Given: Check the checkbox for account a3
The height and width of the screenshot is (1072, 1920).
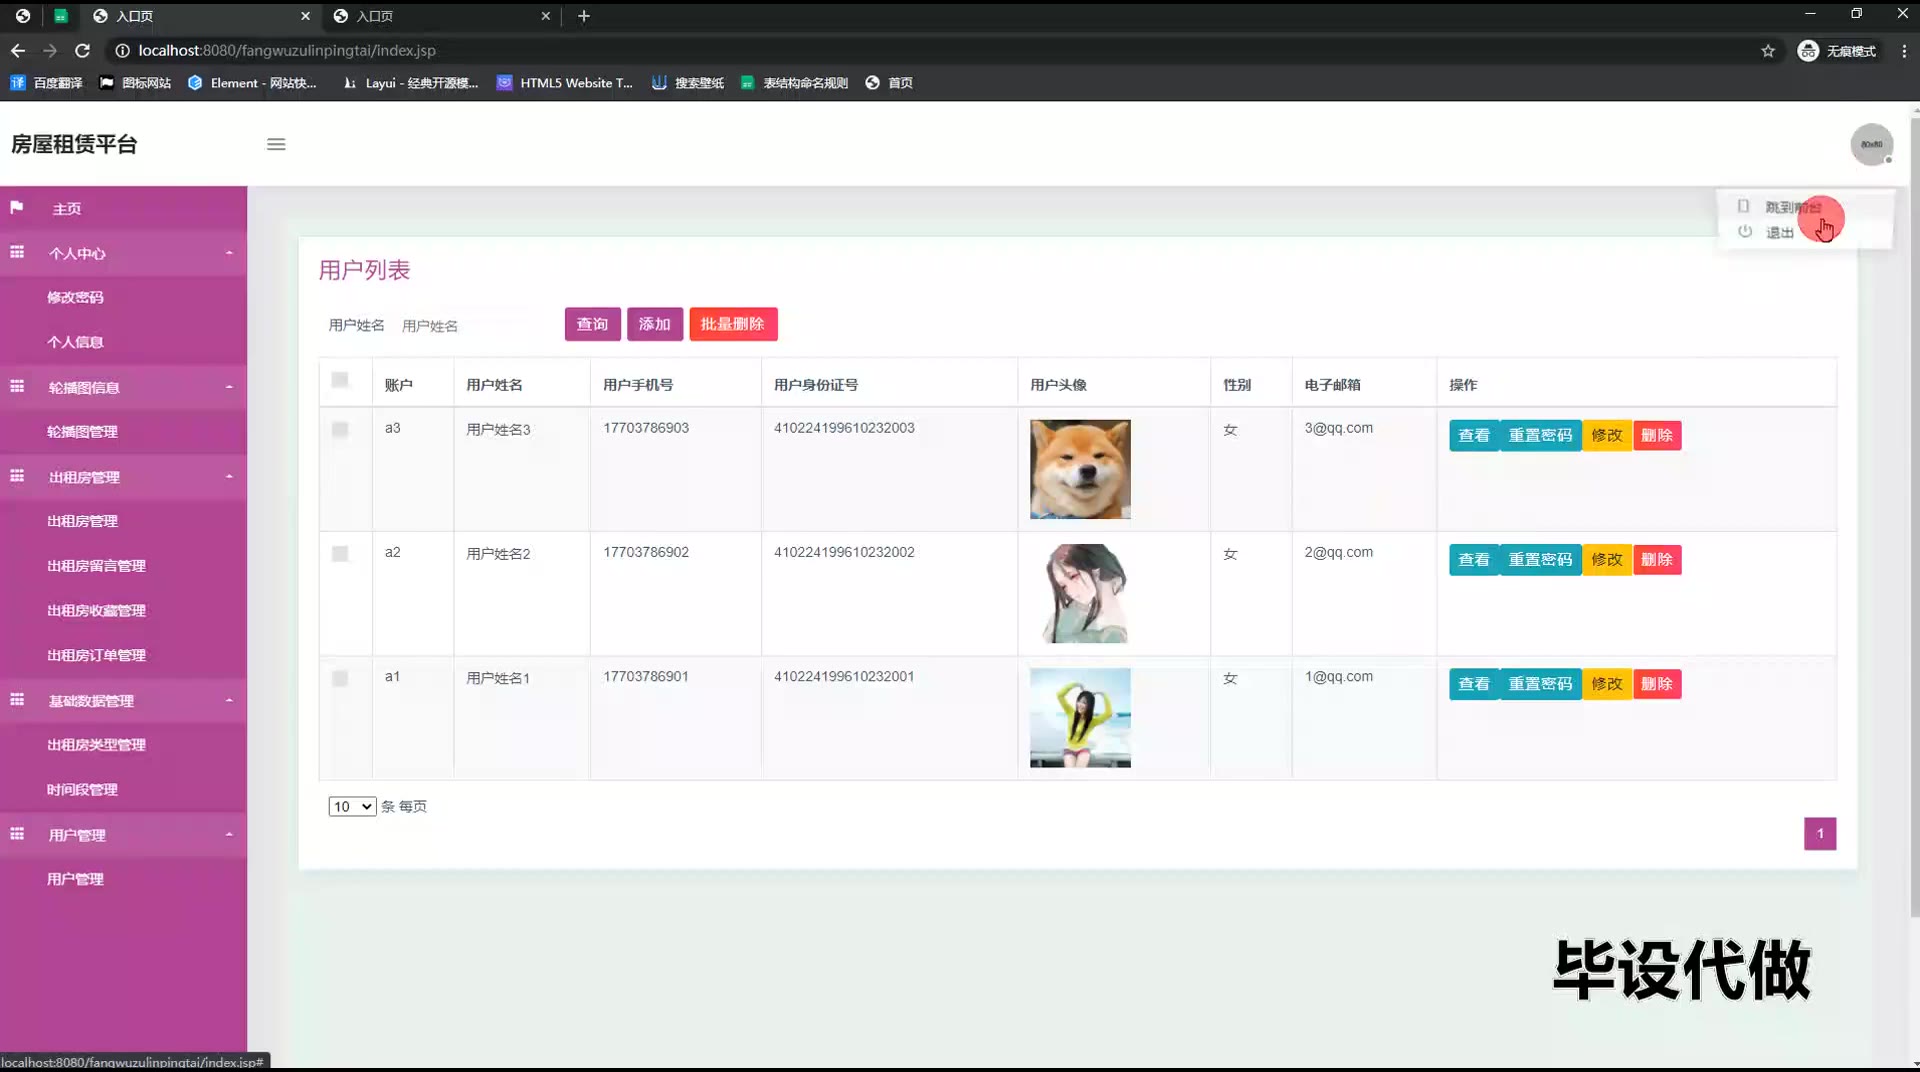Looking at the screenshot, I should click(x=340, y=430).
